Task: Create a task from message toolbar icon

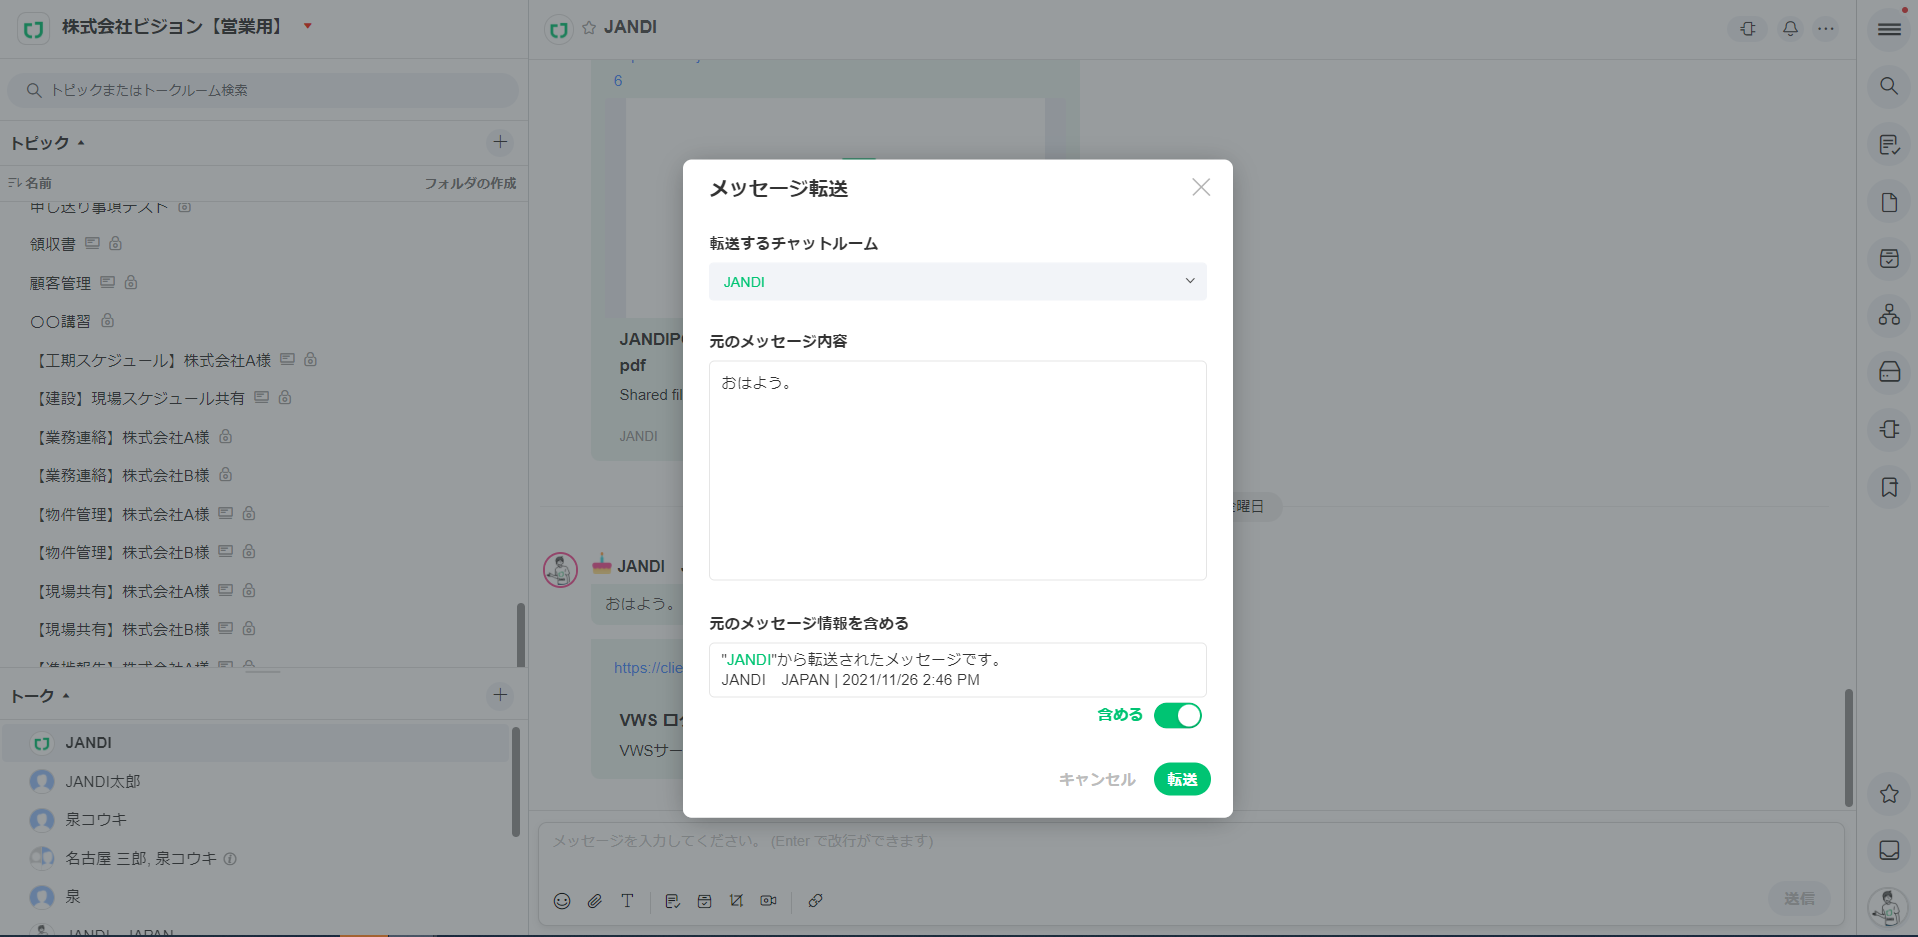Action: click(672, 901)
